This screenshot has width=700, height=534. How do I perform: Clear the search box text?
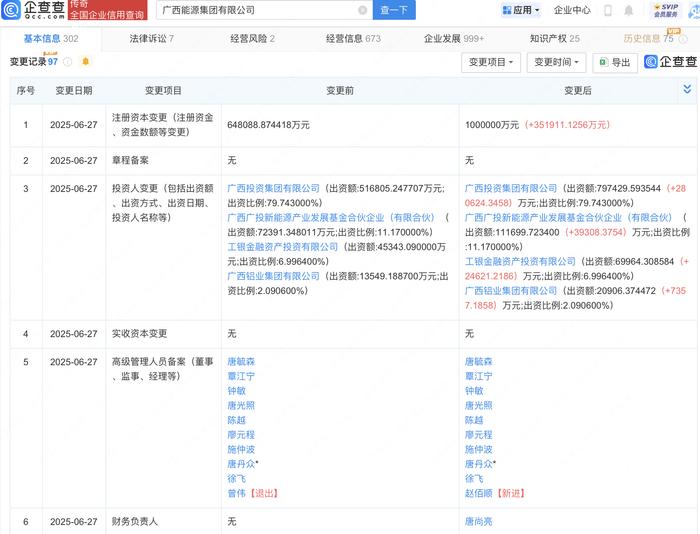(362, 10)
